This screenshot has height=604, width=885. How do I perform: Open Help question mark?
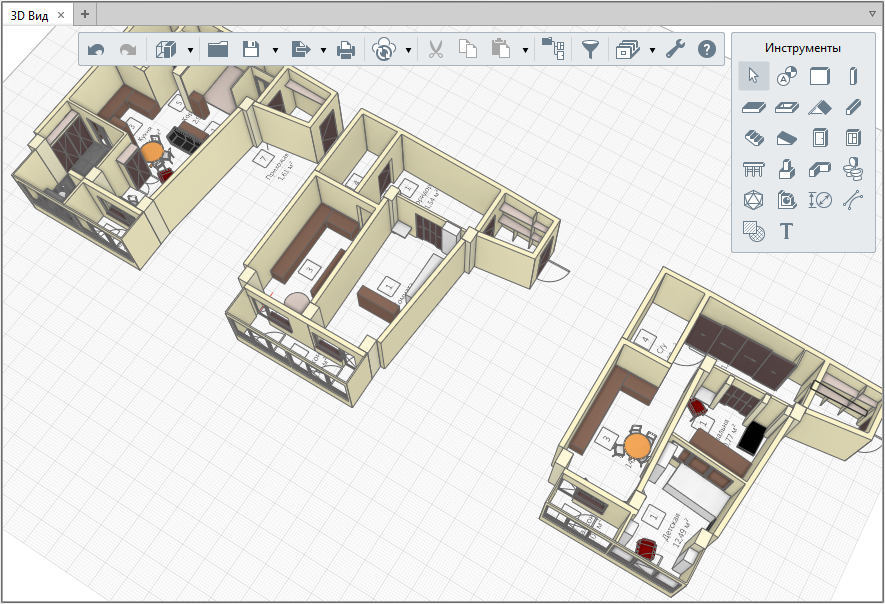click(x=707, y=50)
